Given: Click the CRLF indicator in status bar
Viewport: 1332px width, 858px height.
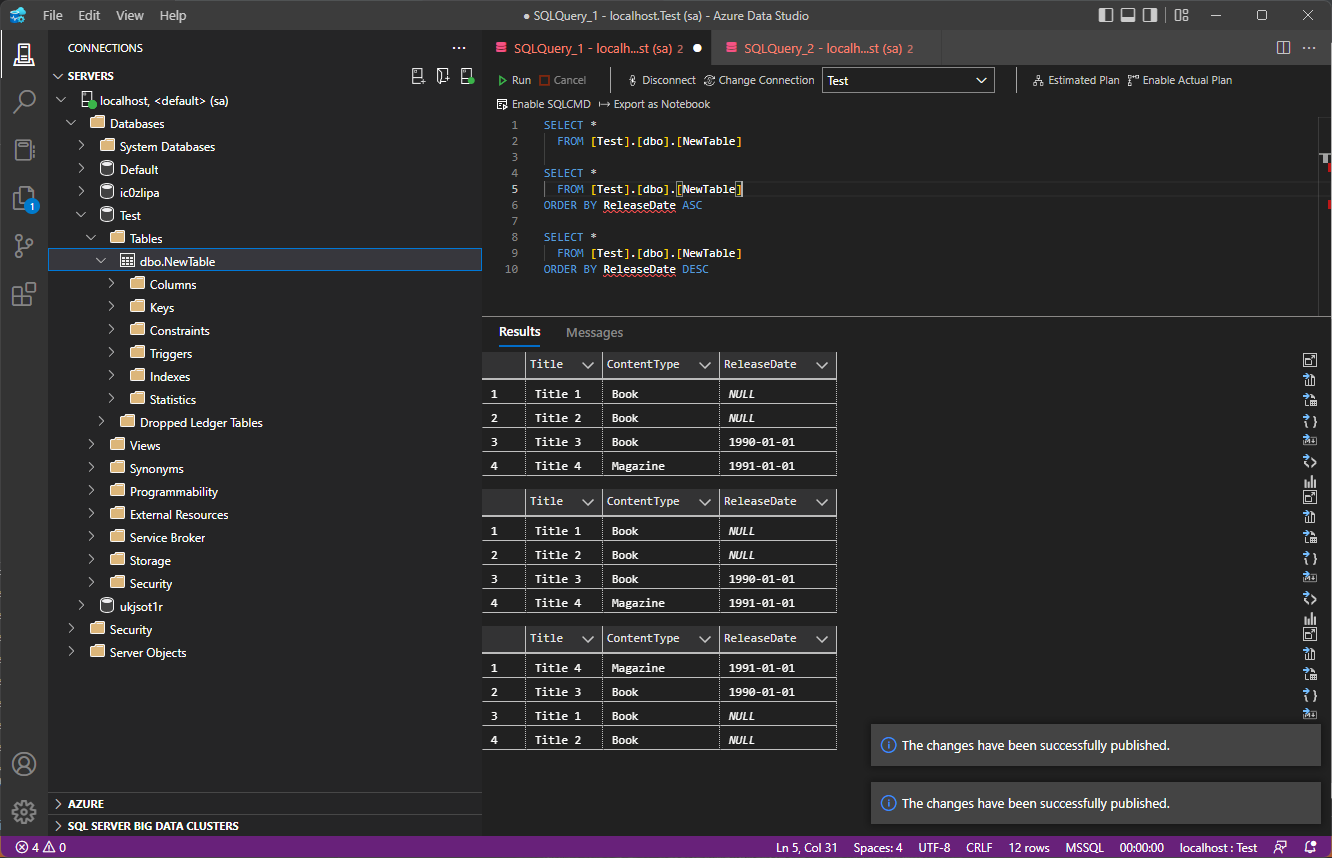Looking at the screenshot, I should pos(979,847).
